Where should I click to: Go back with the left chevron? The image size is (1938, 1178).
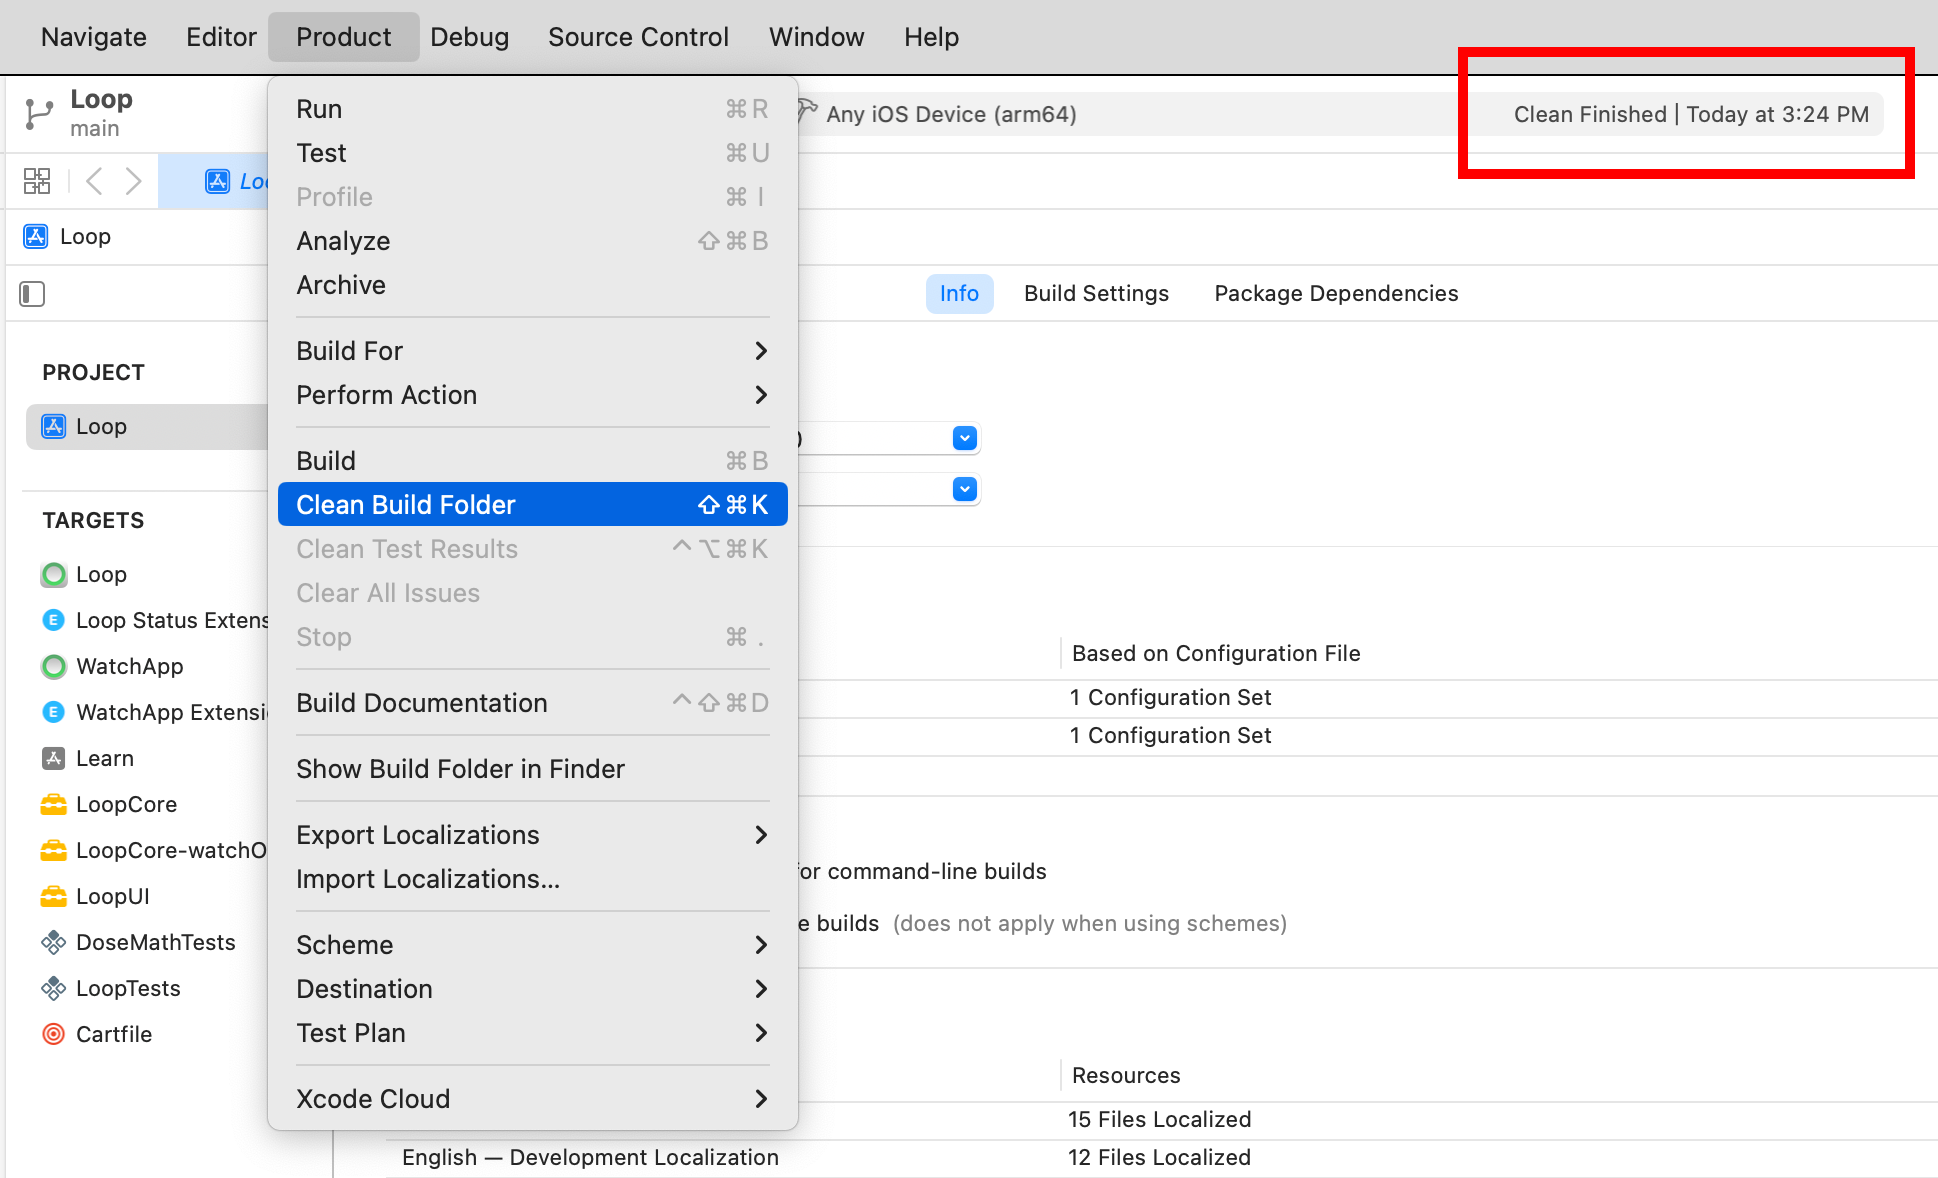click(95, 181)
